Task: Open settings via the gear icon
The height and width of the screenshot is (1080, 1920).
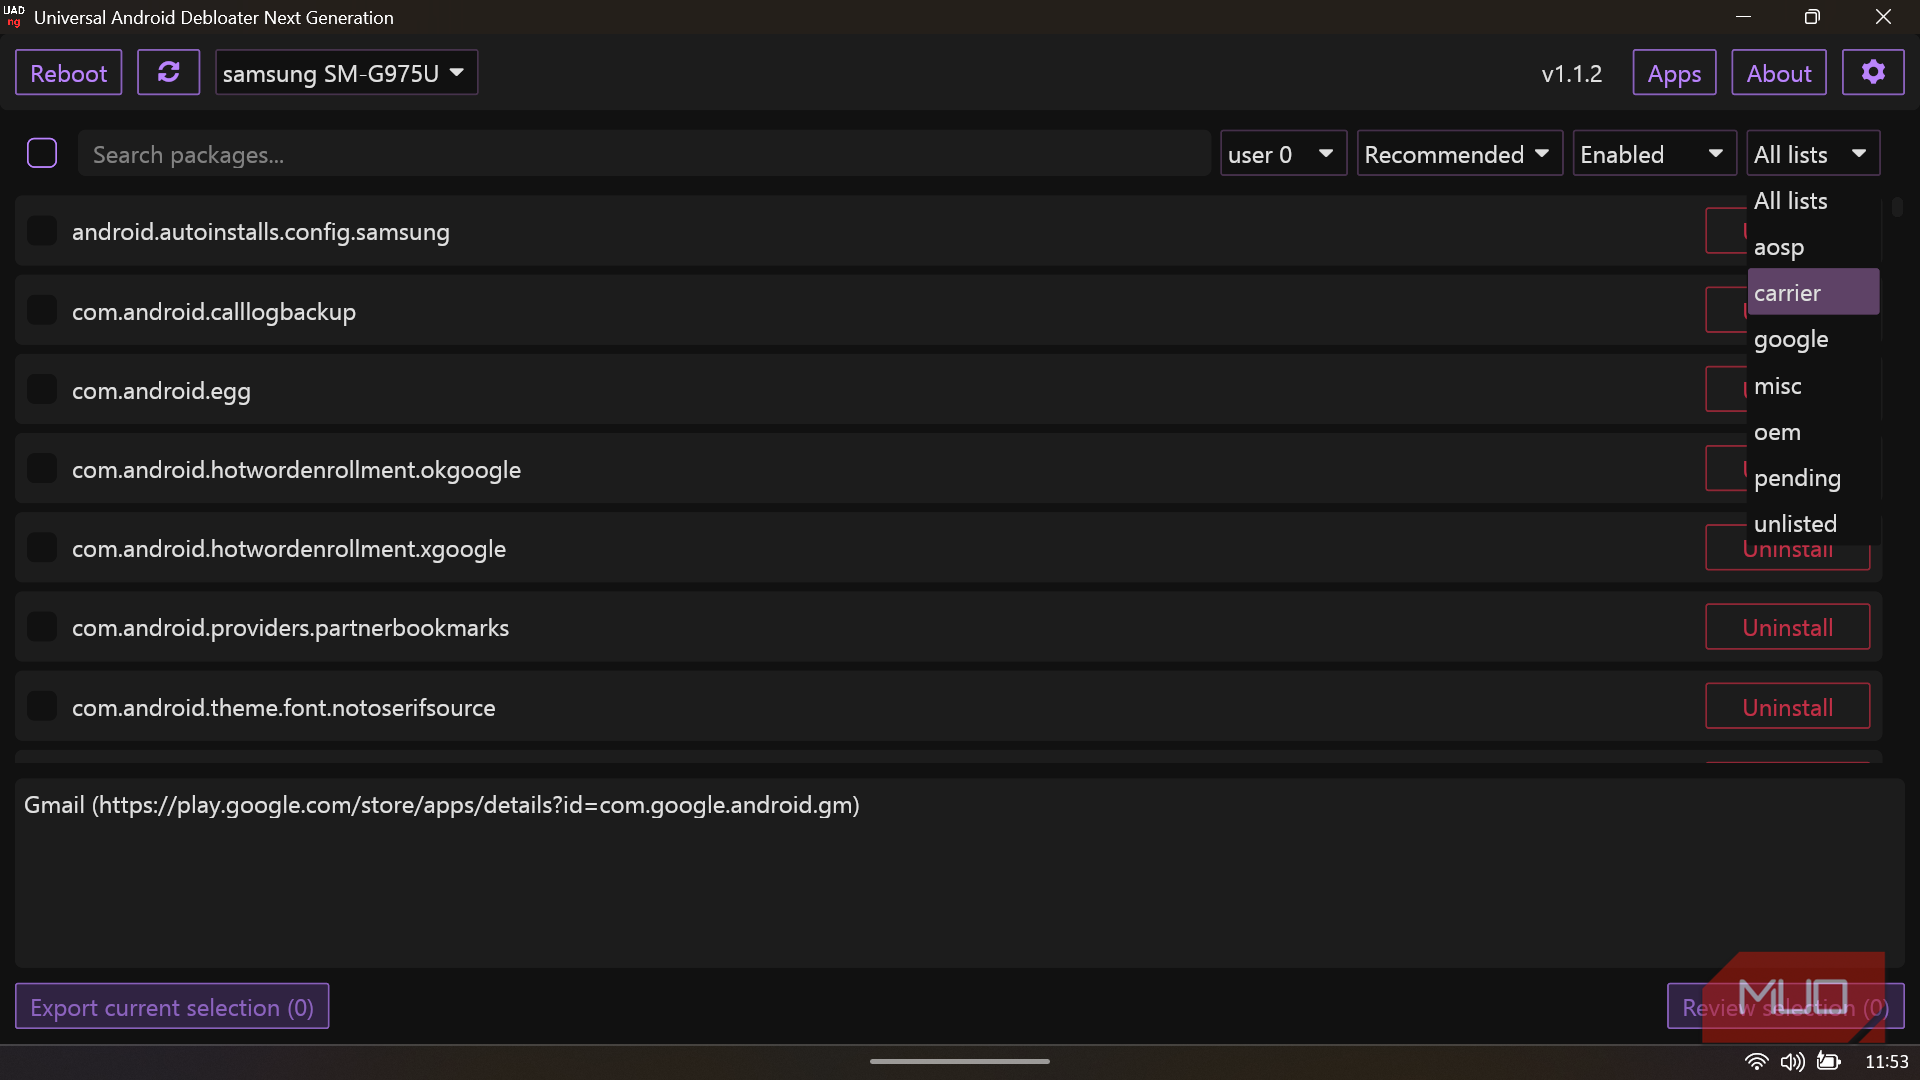Action: point(1873,73)
